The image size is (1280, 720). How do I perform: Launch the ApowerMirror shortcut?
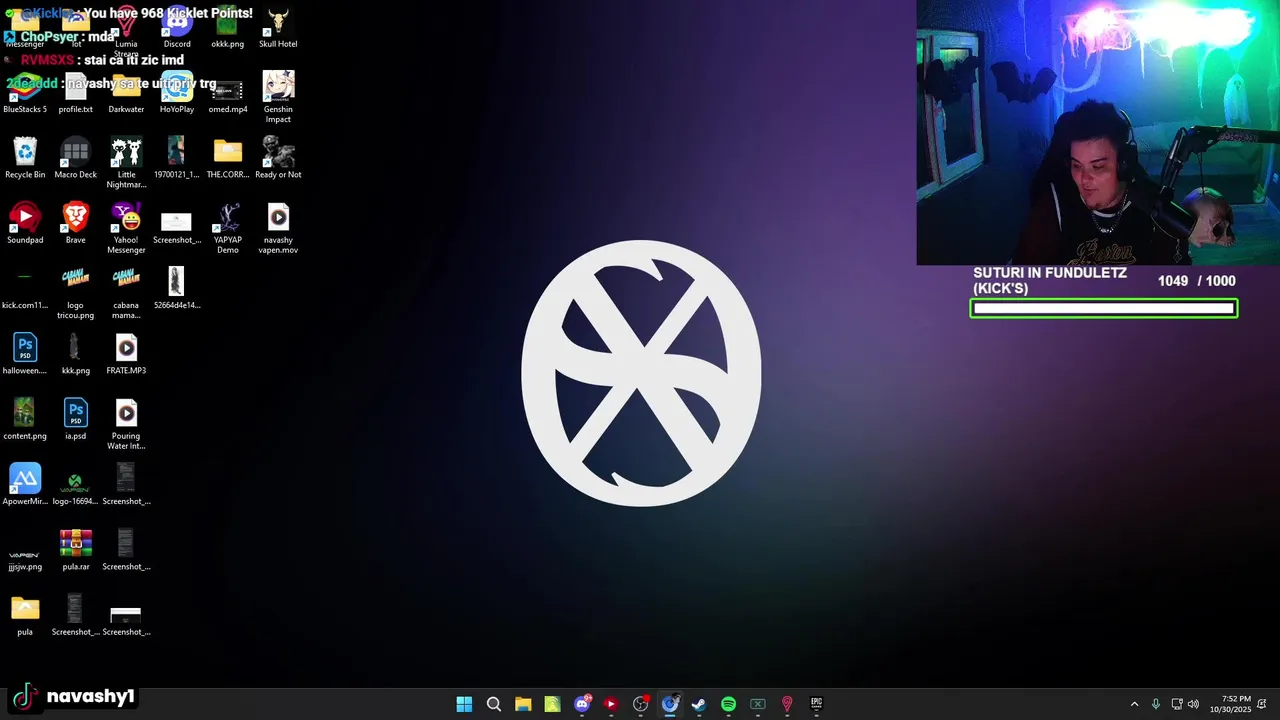(x=25, y=484)
